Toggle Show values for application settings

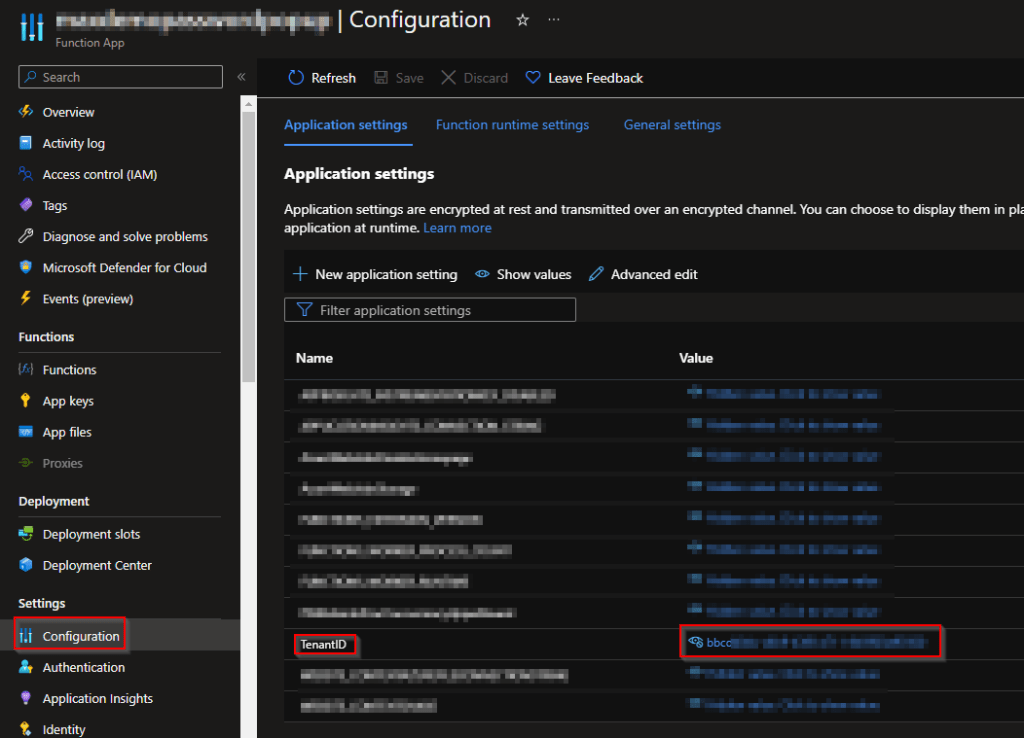coord(523,274)
